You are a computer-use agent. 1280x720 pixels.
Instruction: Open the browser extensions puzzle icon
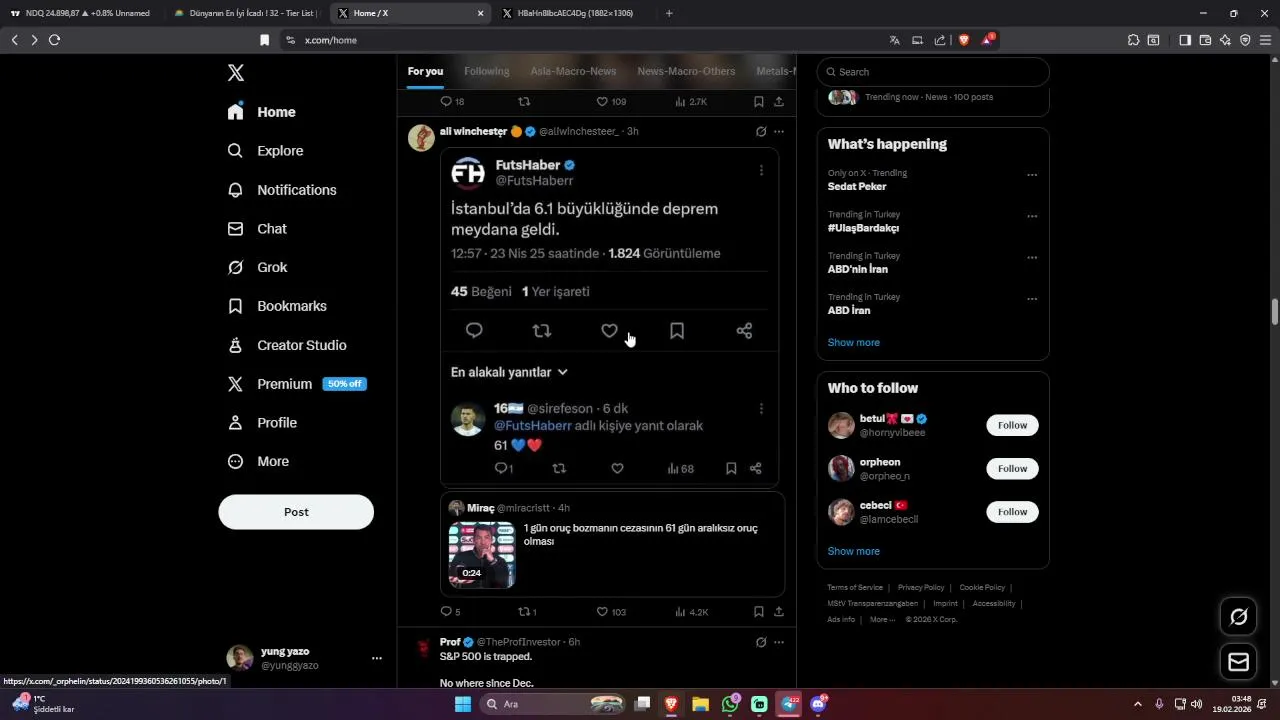point(1133,40)
